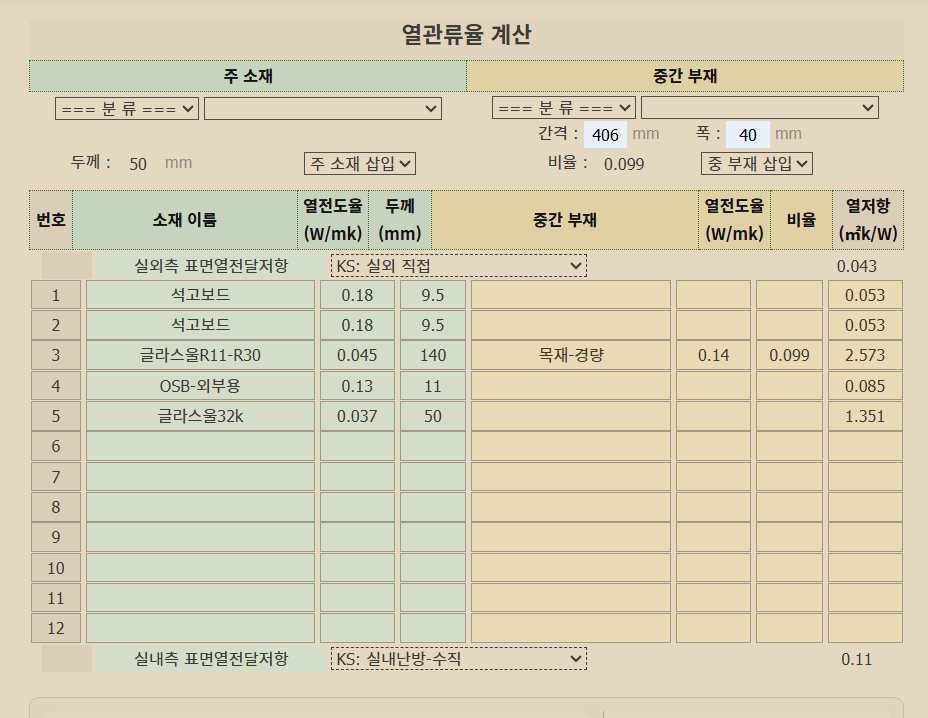Screen dimensions: 928x718
Task: Open the intermediate member category dropdown
Action: (564, 107)
